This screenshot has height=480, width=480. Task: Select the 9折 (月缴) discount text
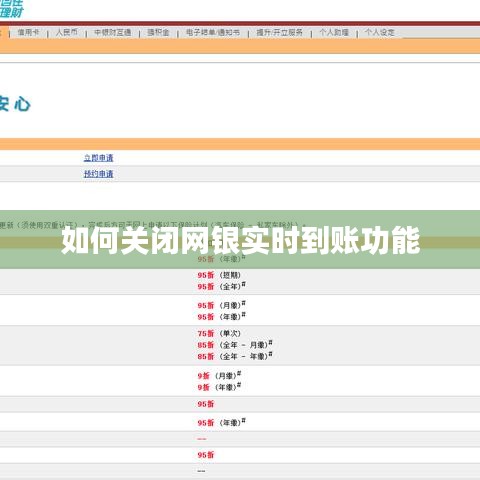[219, 376]
